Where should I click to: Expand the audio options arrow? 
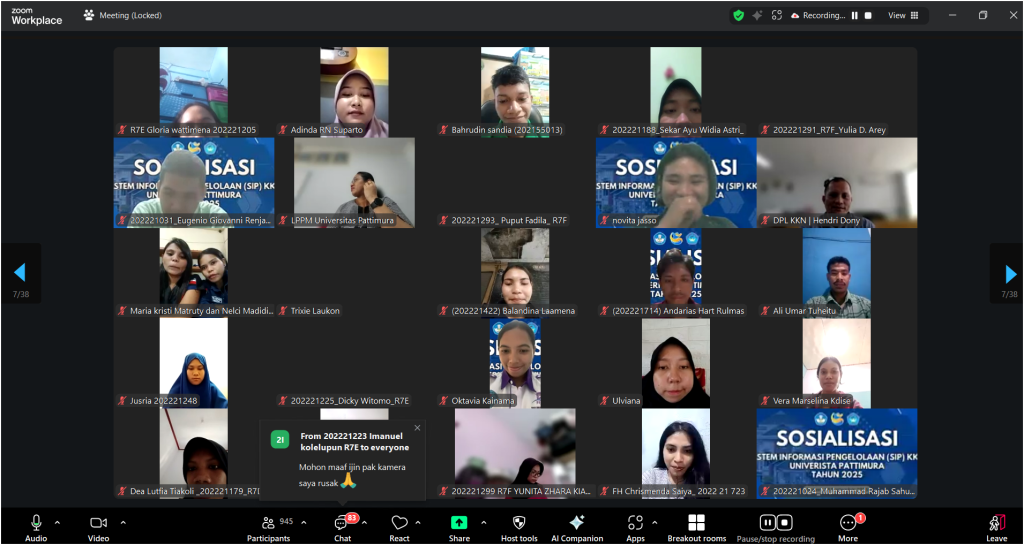[x=57, y=522]
